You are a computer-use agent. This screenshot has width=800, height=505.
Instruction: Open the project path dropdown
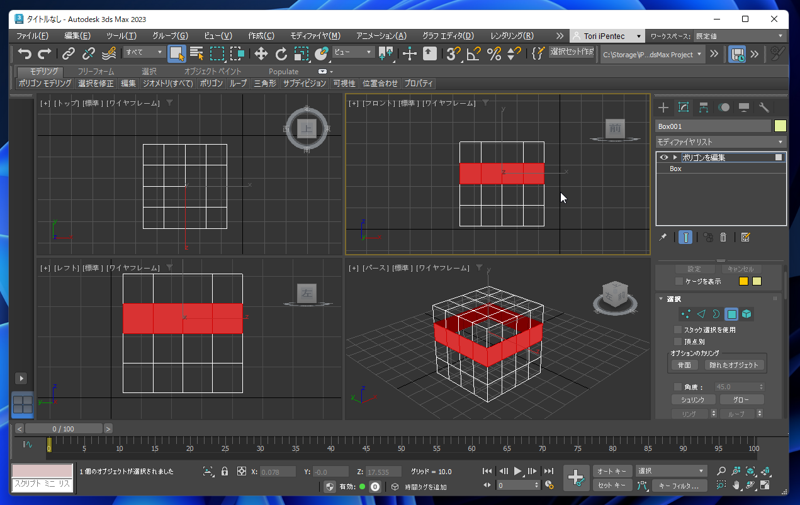click(652, 54)
